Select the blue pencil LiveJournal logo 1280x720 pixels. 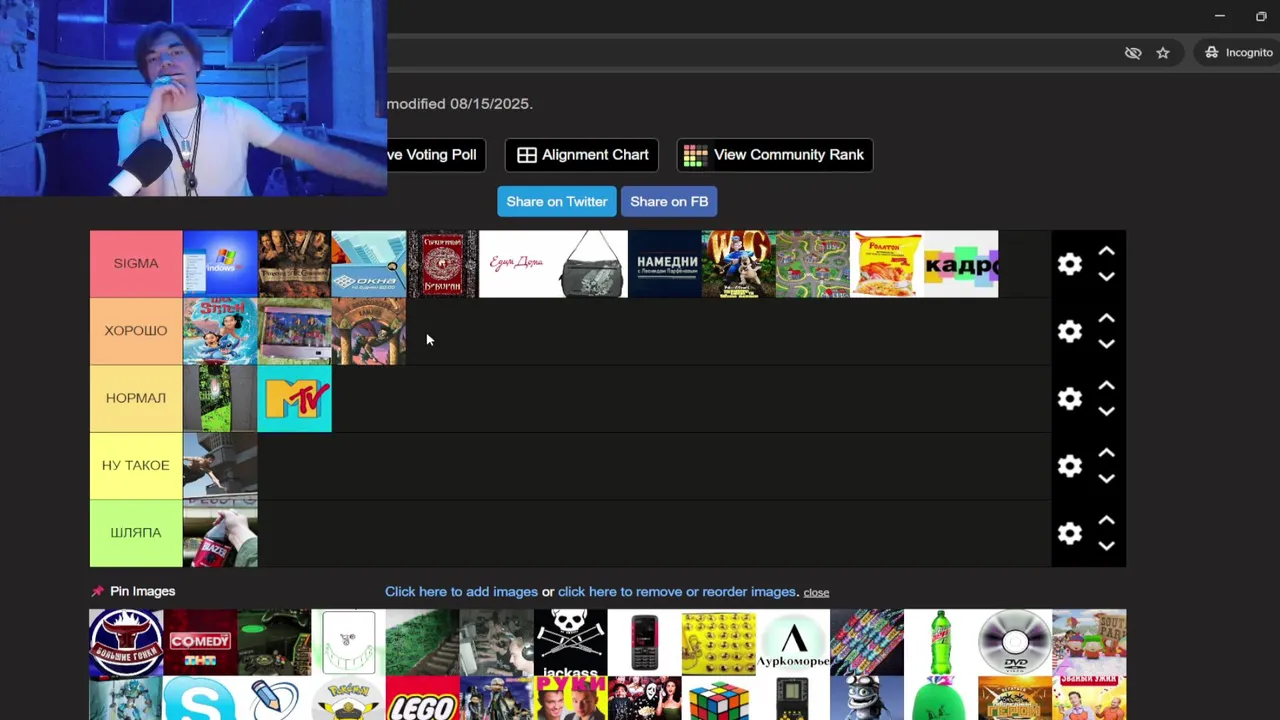point(274,699)
